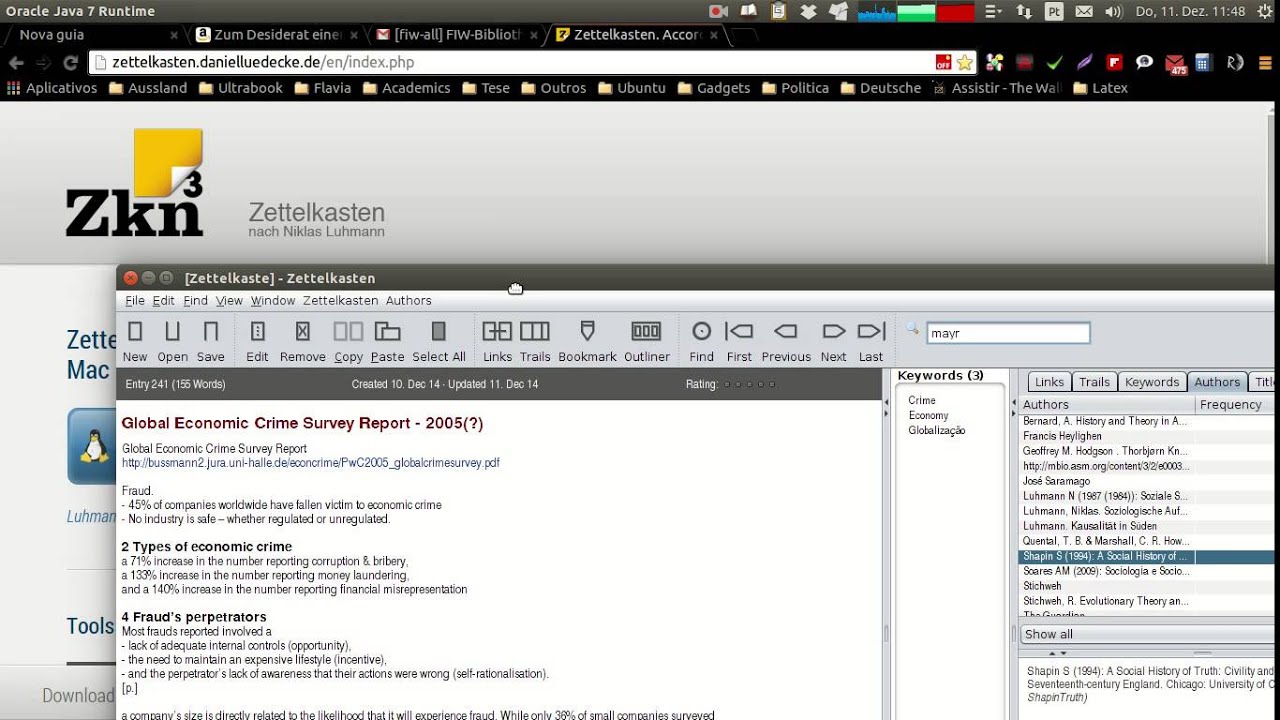Open the Academics bookmarks folder
Viewport: 1280px width, 720px height.
pos(406,88)
